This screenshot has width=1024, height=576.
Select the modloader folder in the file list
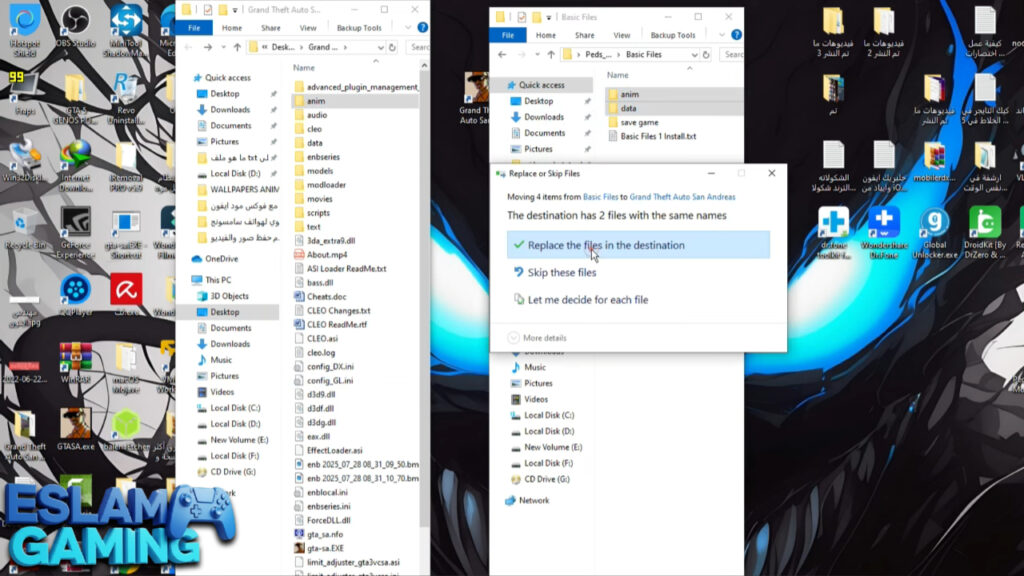tap(326, 185)
